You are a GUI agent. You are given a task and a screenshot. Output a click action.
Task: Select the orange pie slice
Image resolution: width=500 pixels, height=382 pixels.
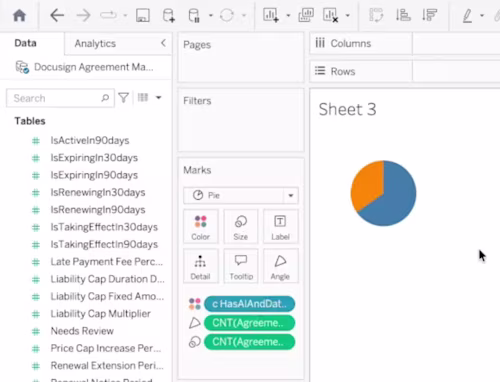tap(366, 183)
